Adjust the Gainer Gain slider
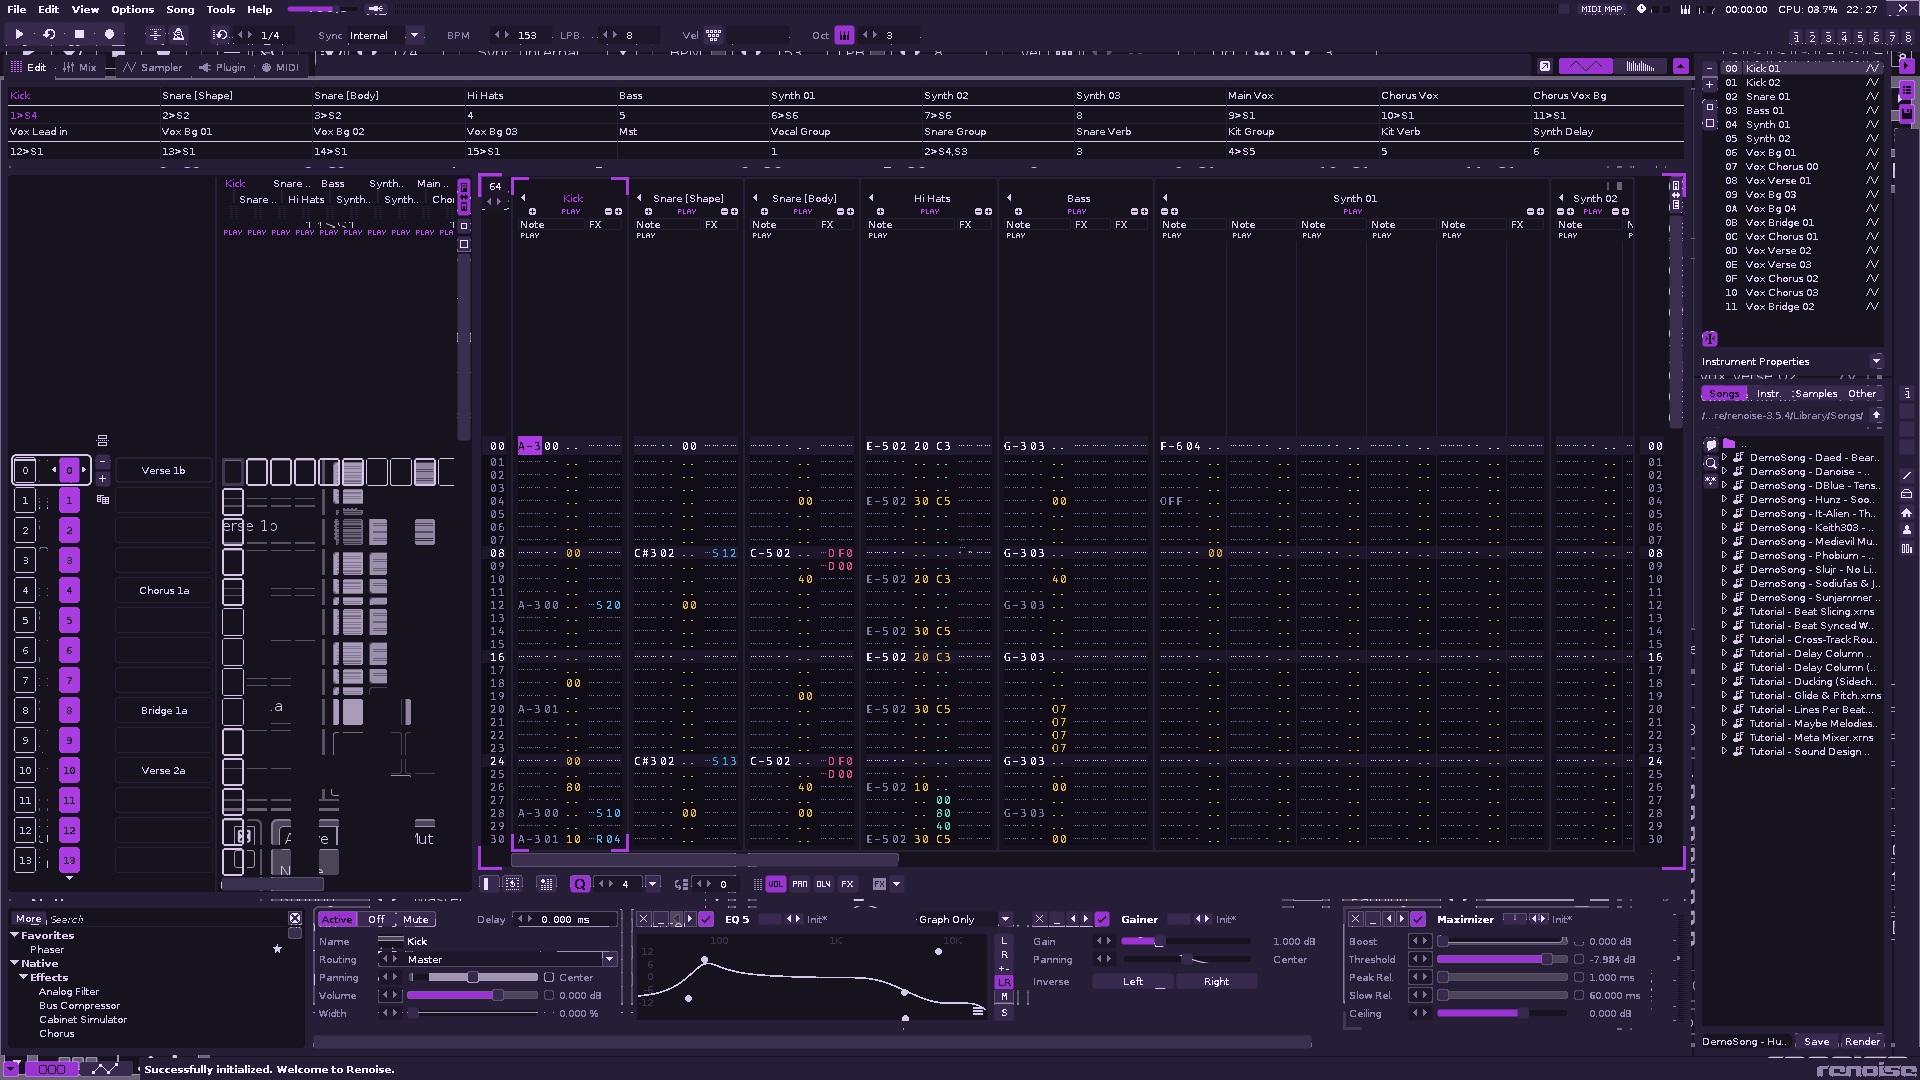Image resolution: width=1920 pixels, height=1080 pixels. point(1186,942)
